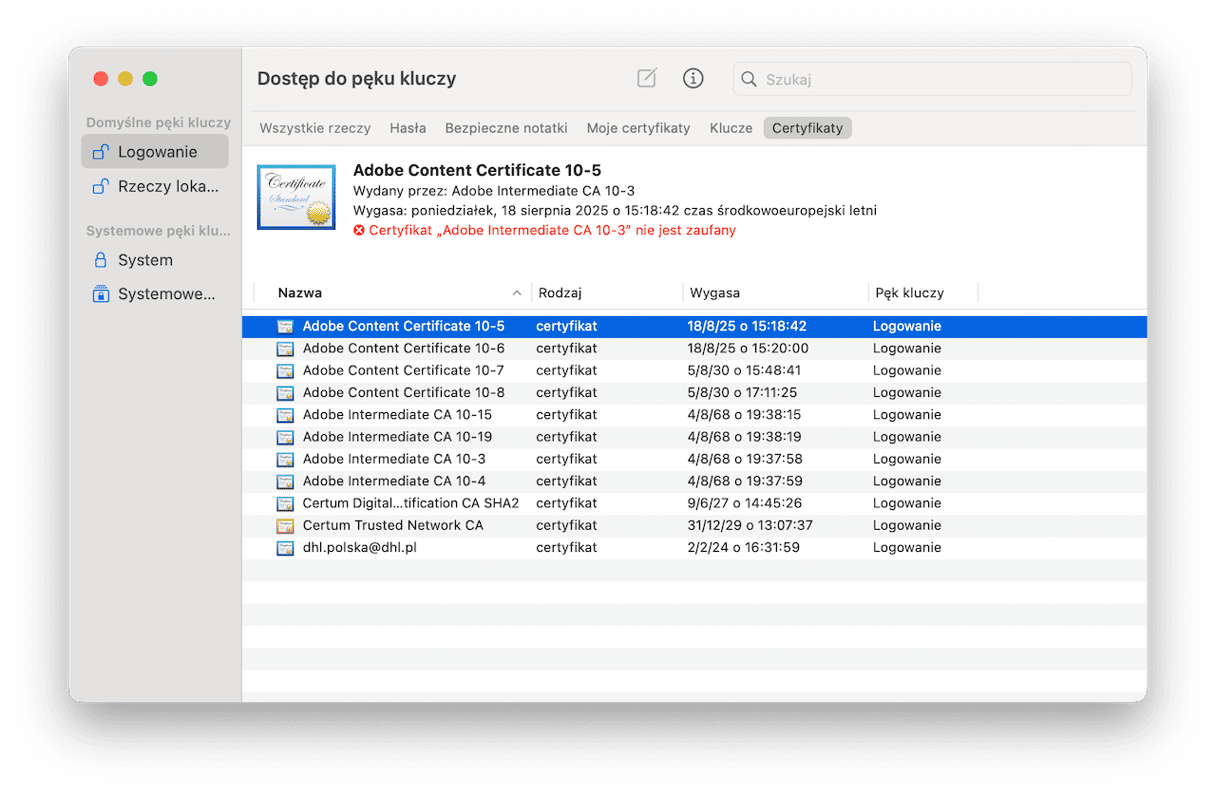Click the green full-screen window button
The image size is (1216, 793).
tap(150, 78)
